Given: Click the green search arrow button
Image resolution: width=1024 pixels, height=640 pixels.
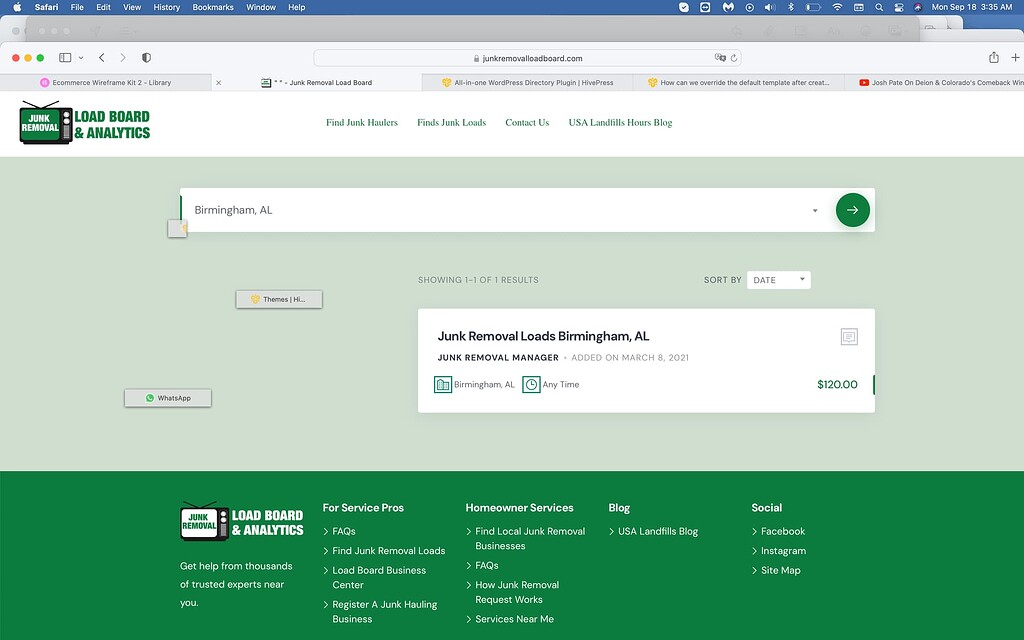Looking at the screenshot, I should pos(852,210).
